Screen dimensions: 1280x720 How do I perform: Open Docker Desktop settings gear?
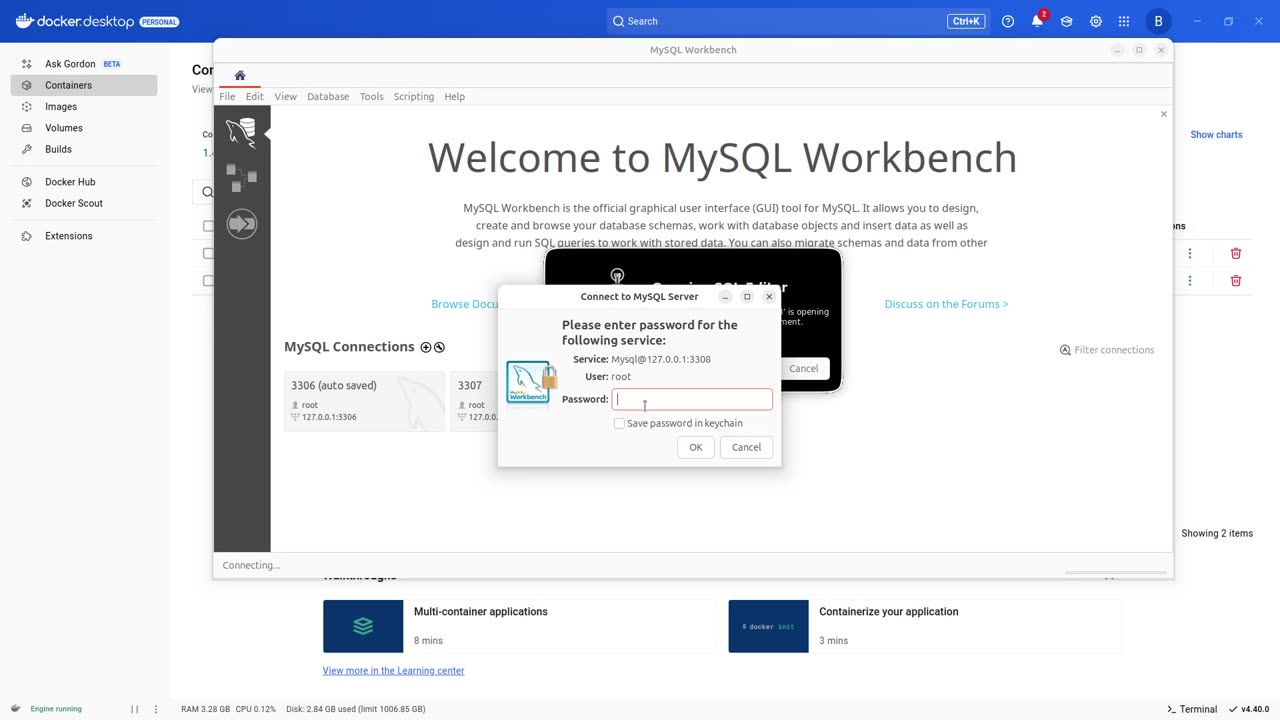point(1096,21)
